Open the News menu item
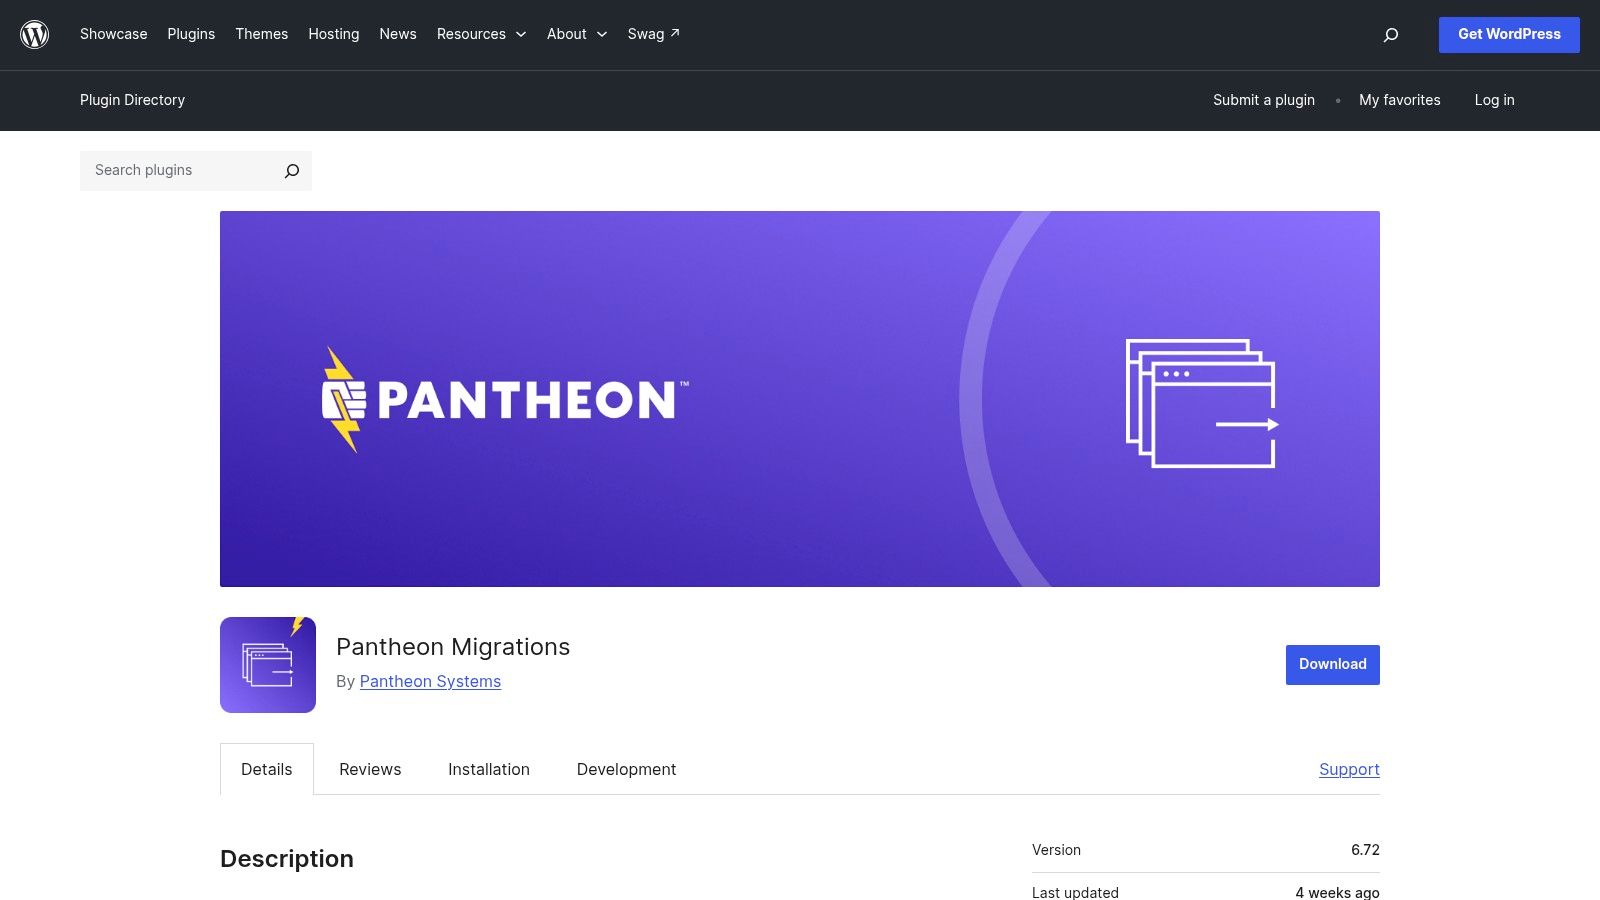 coord(398,34)
